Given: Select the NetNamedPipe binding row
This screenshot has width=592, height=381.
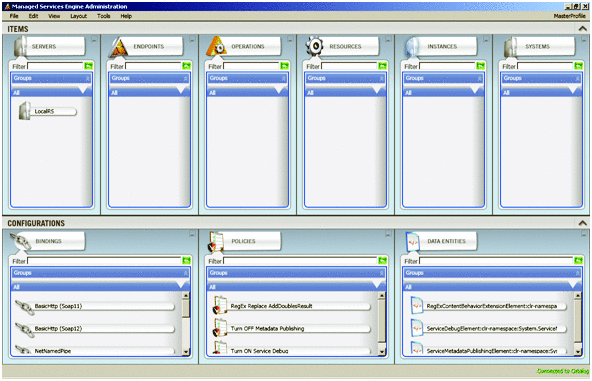Looking at the screenshot, I should pos(95,351).
